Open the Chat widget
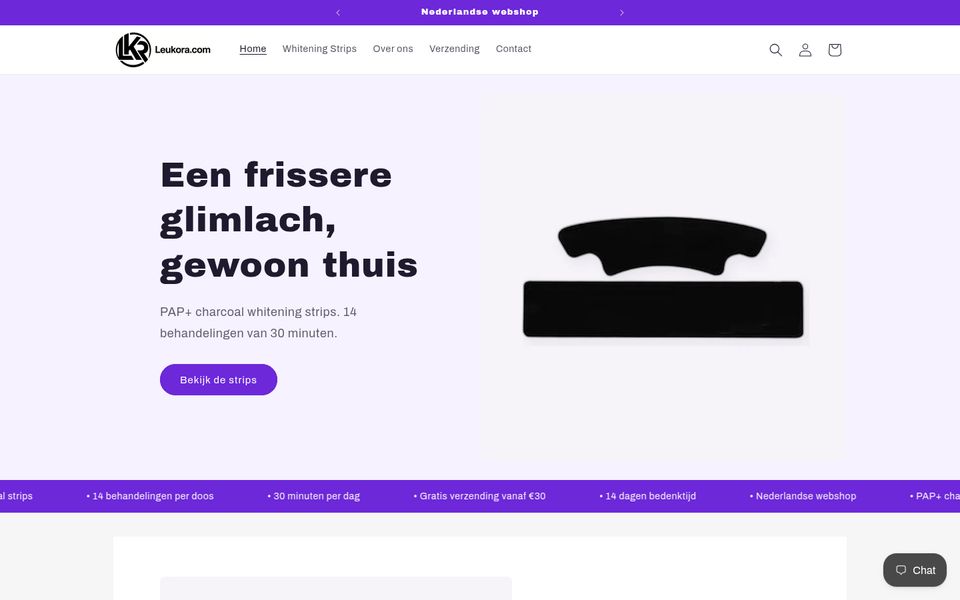Screen dimensions: 960x600 click(915, 570)
